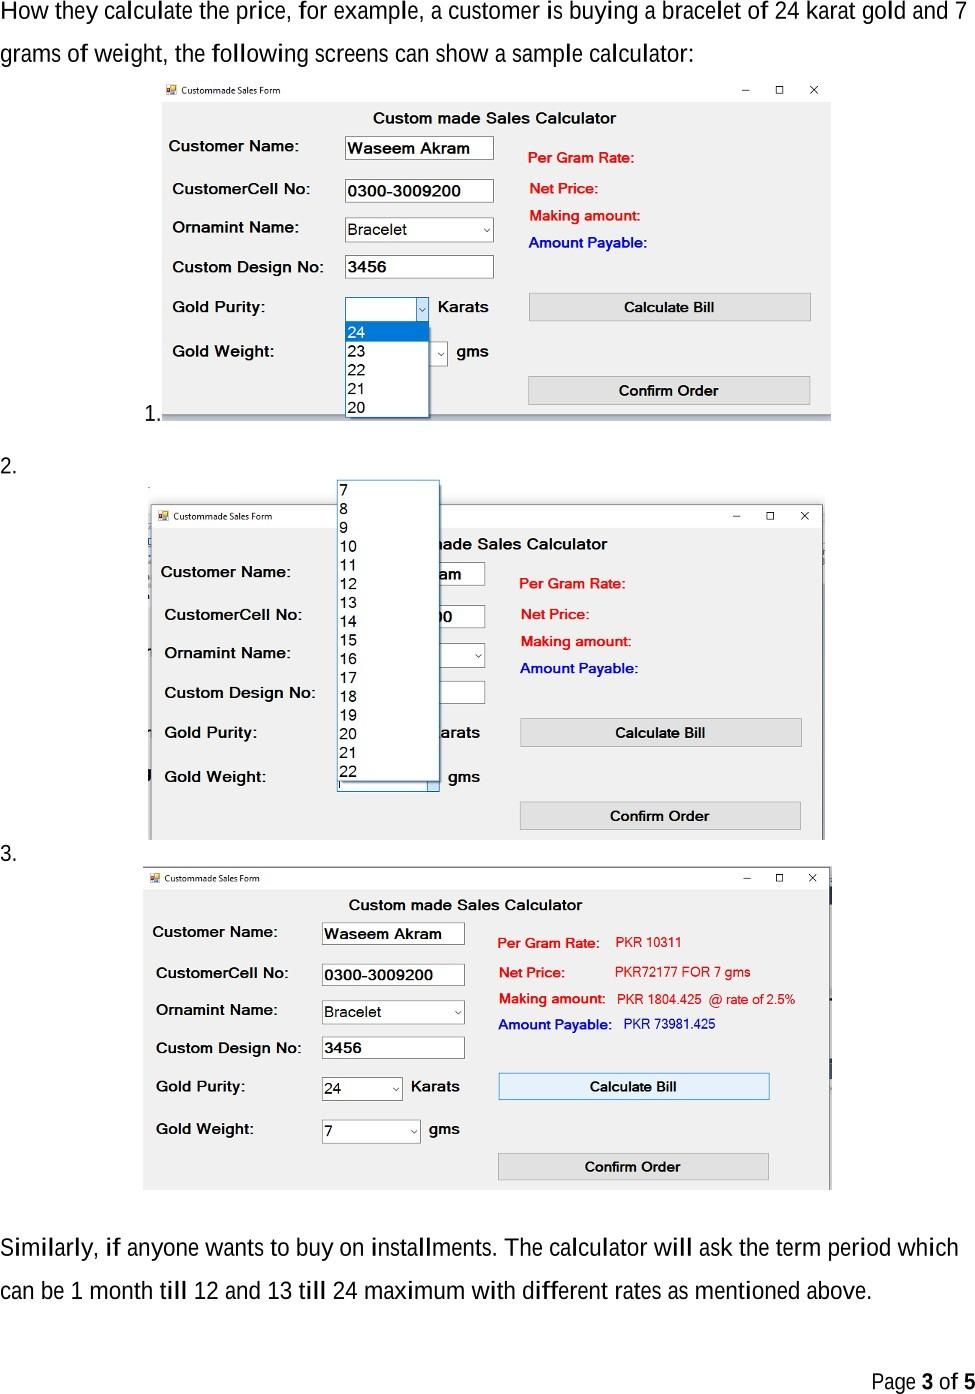Select 21 in first form's purity list
975x1394 pixels.
coord(387,389)
